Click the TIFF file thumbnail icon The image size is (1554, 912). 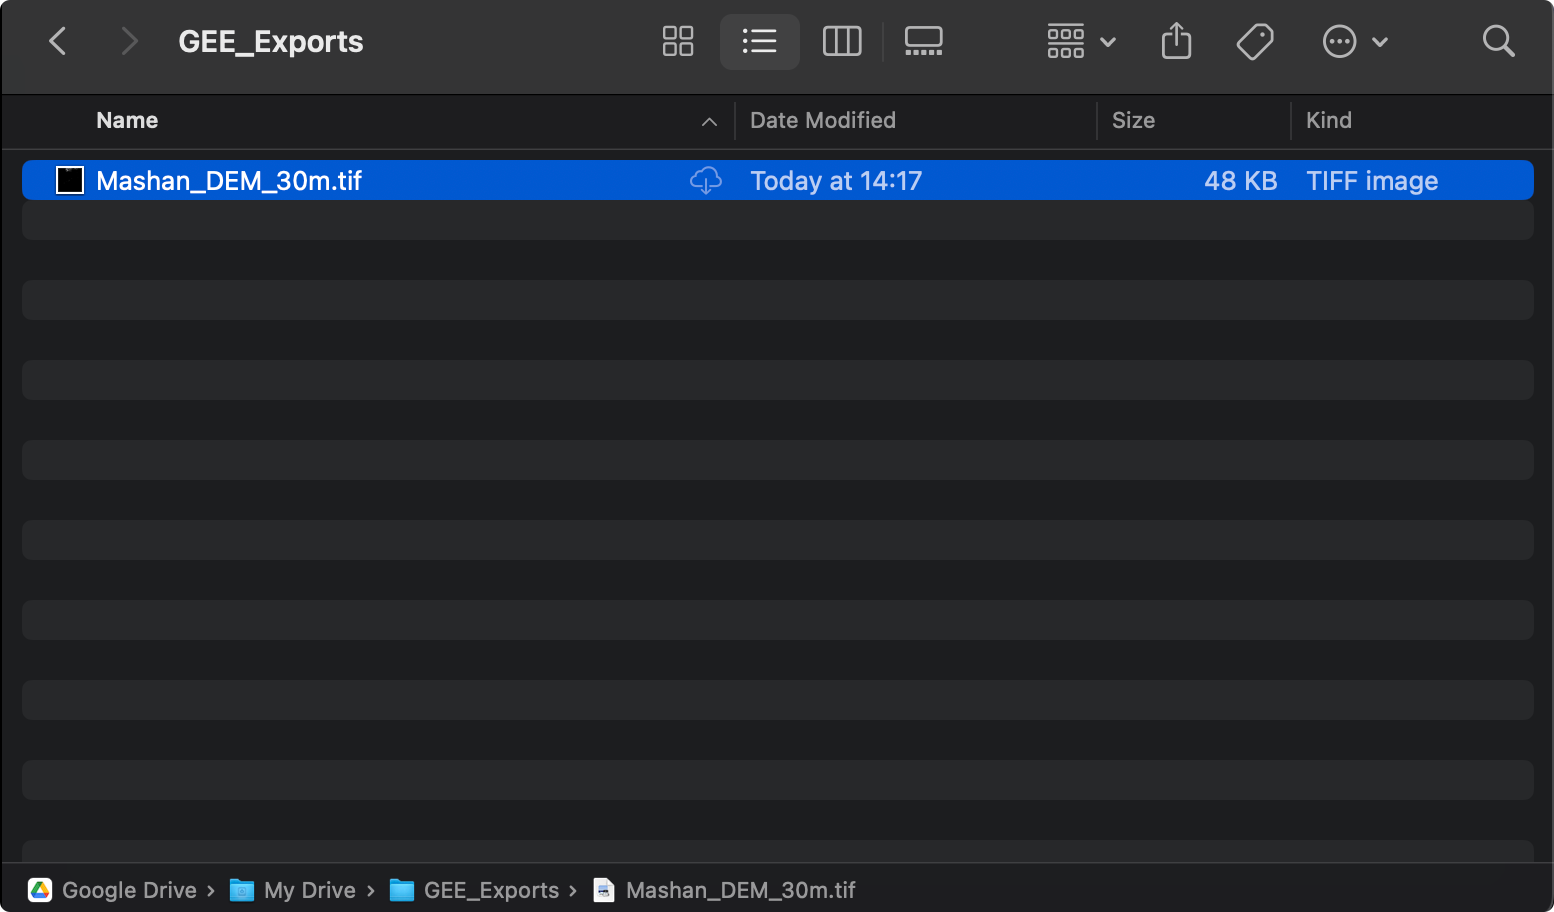70,180
